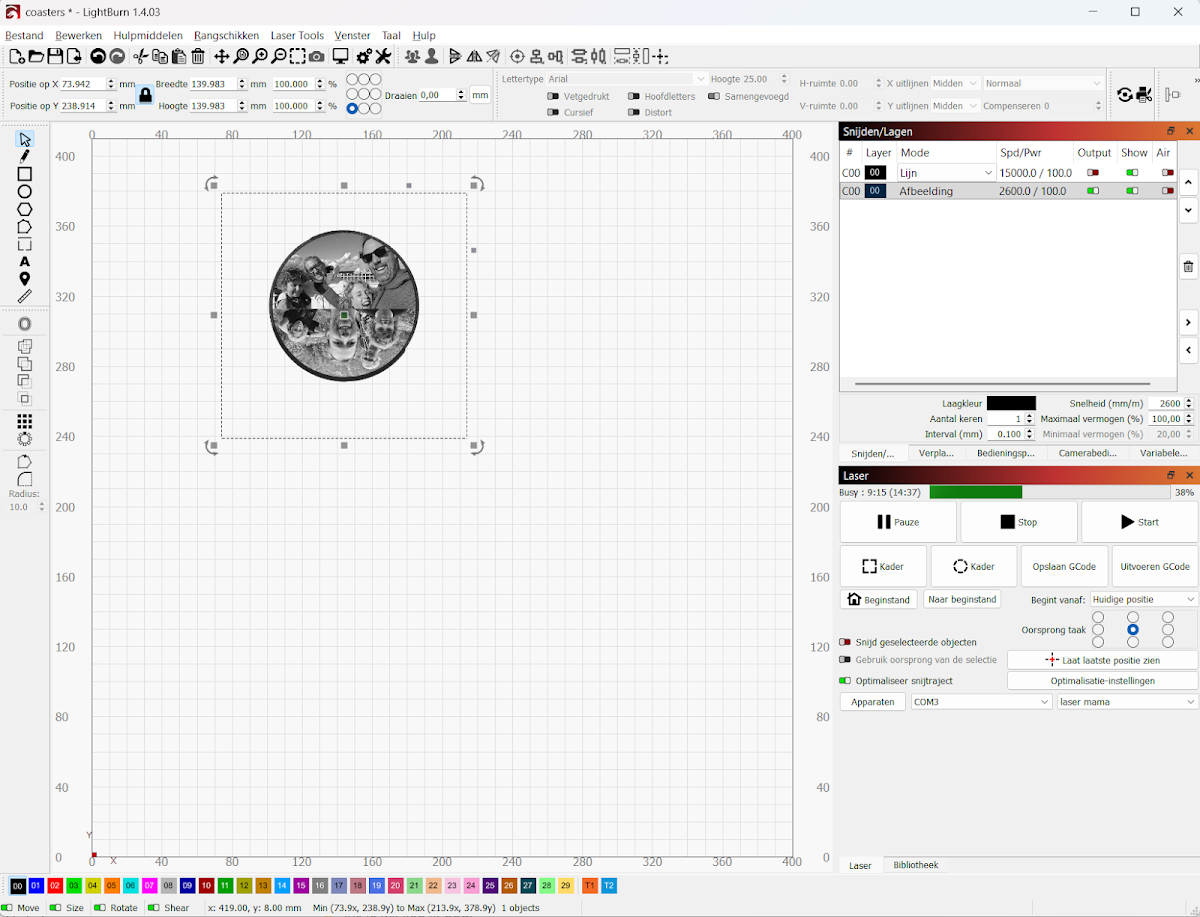Open the Laser Tools menu

[x=297, y=35]
